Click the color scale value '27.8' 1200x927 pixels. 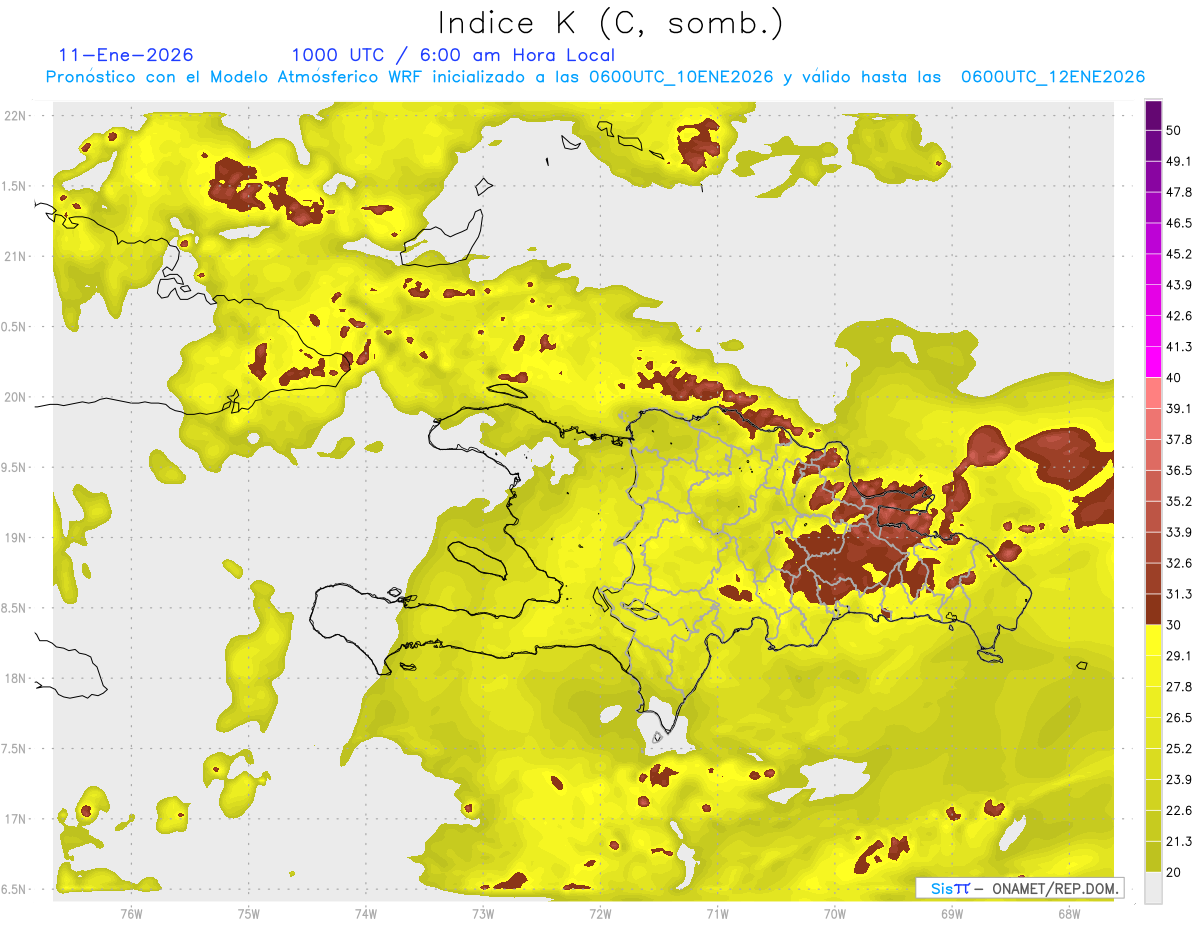[x=1179, y=687]
